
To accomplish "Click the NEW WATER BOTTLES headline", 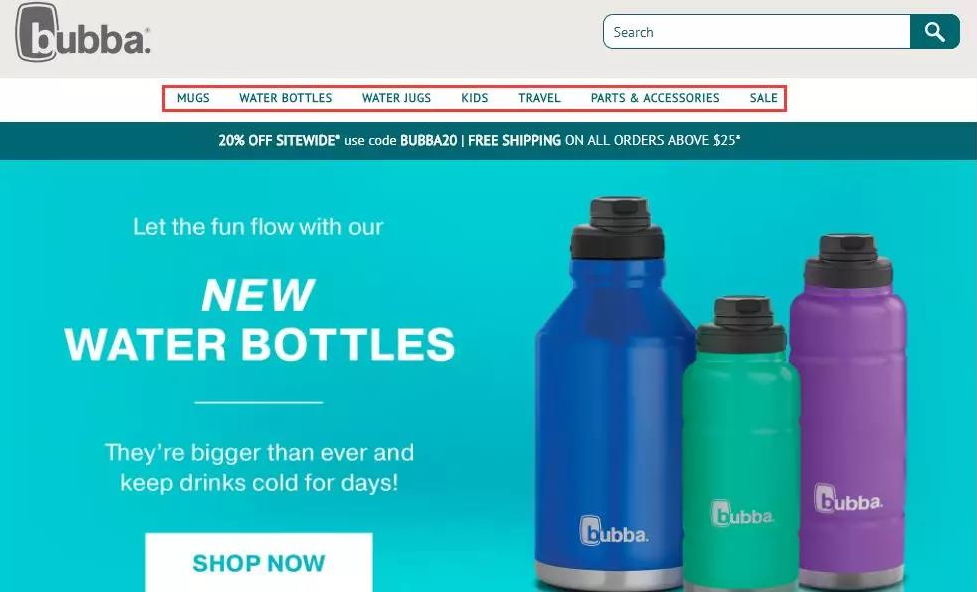I will 259,319.
